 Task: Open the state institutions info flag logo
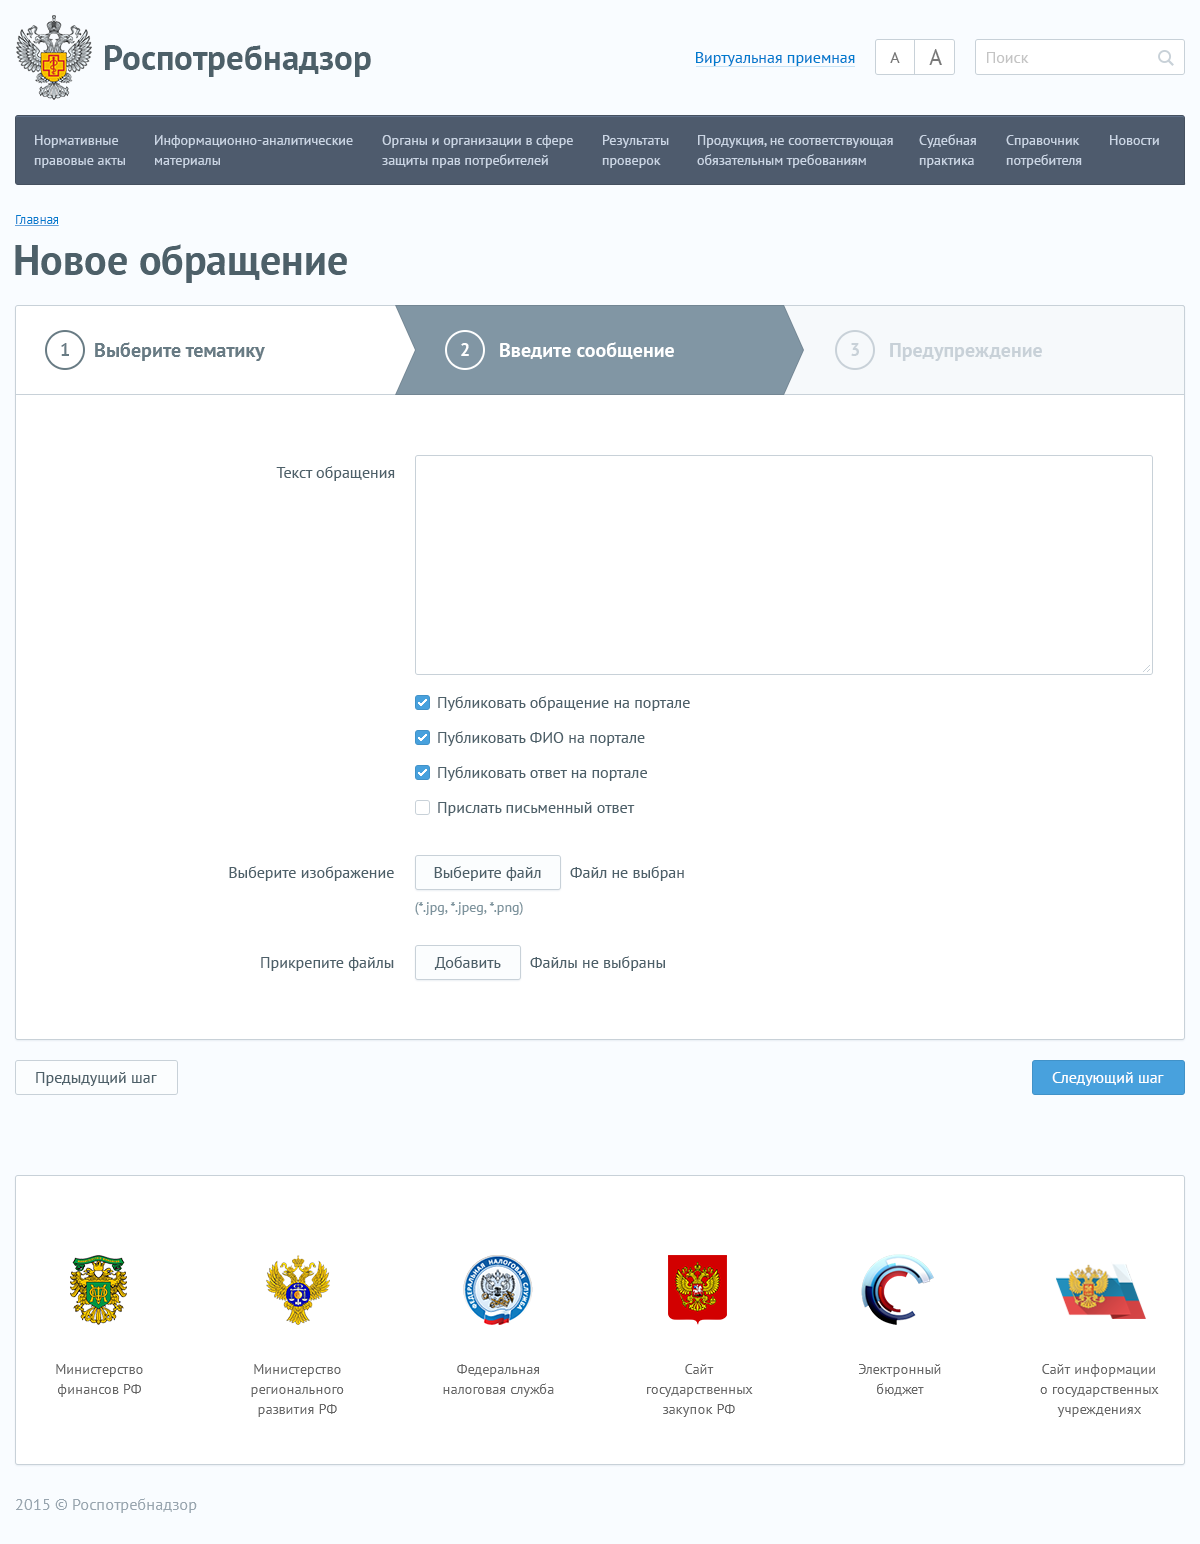click(1099, 1290)
